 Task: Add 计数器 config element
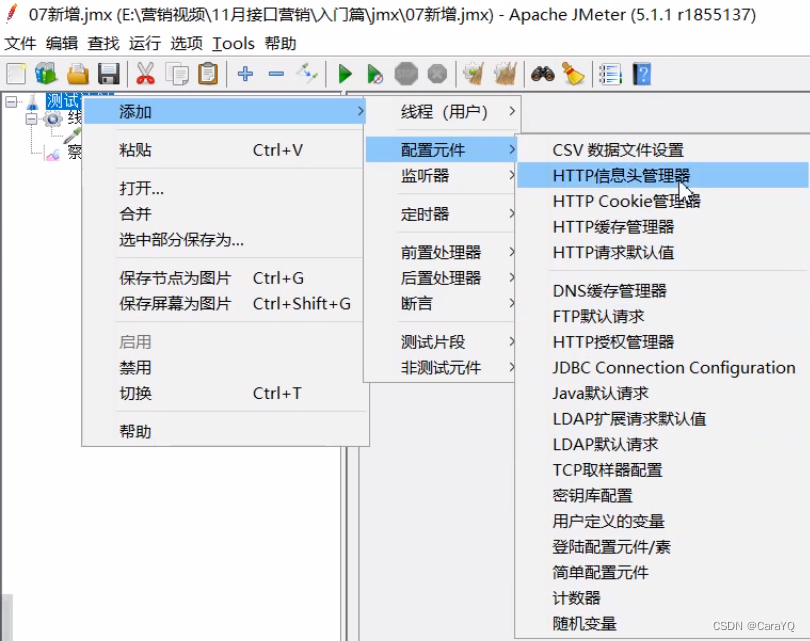click(x=663, y=598)
